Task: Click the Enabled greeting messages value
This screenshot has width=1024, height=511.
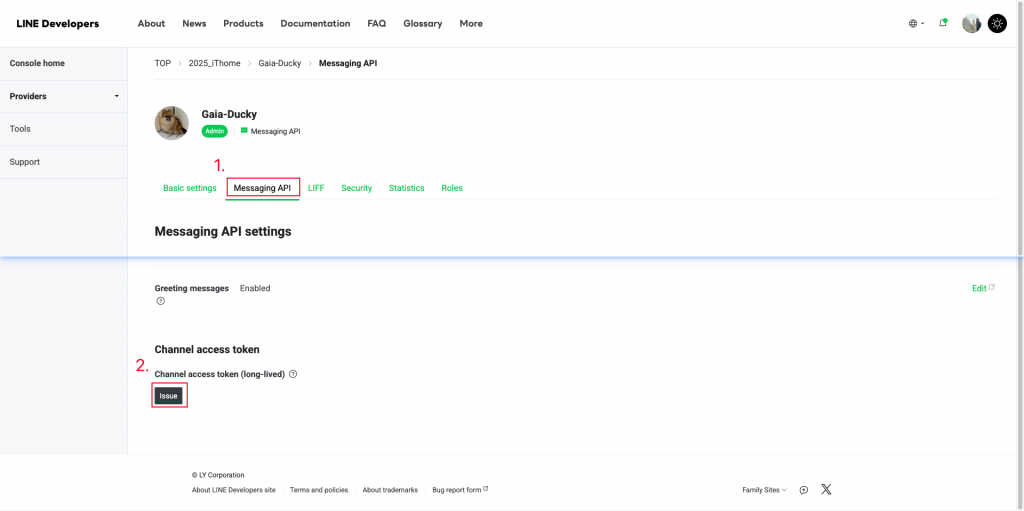Action: [255, 288]
